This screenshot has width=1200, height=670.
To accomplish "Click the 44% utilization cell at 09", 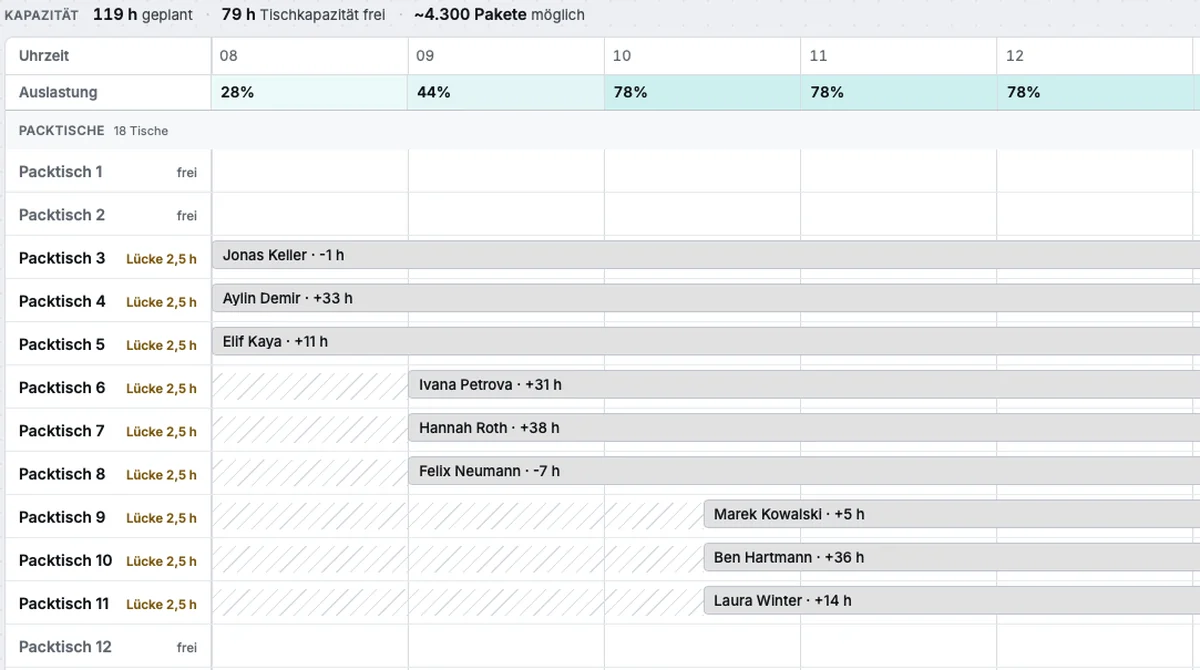I will pyautogui.click(x=506, y=92).
